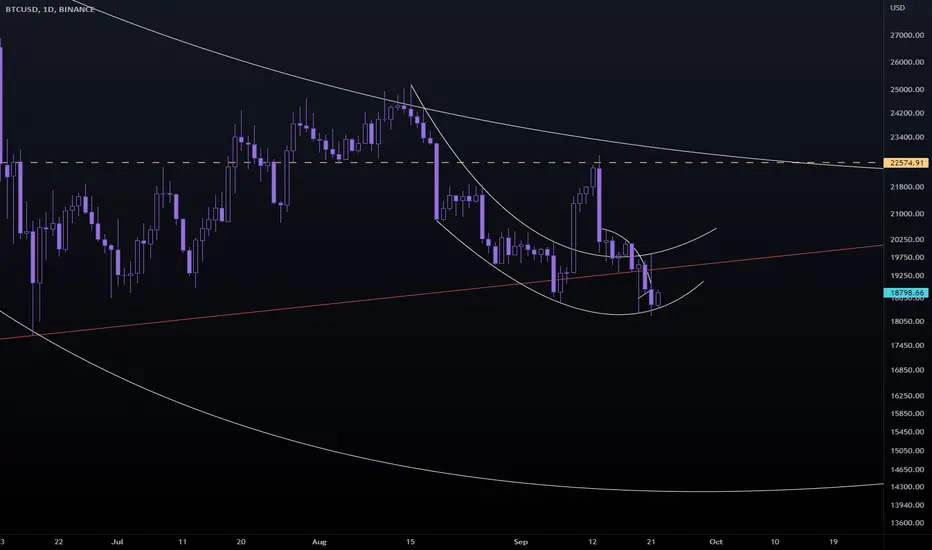Click the 21800.00 price axis label
The height and width of the screenshot is (550, 932).
click(907, 187)
